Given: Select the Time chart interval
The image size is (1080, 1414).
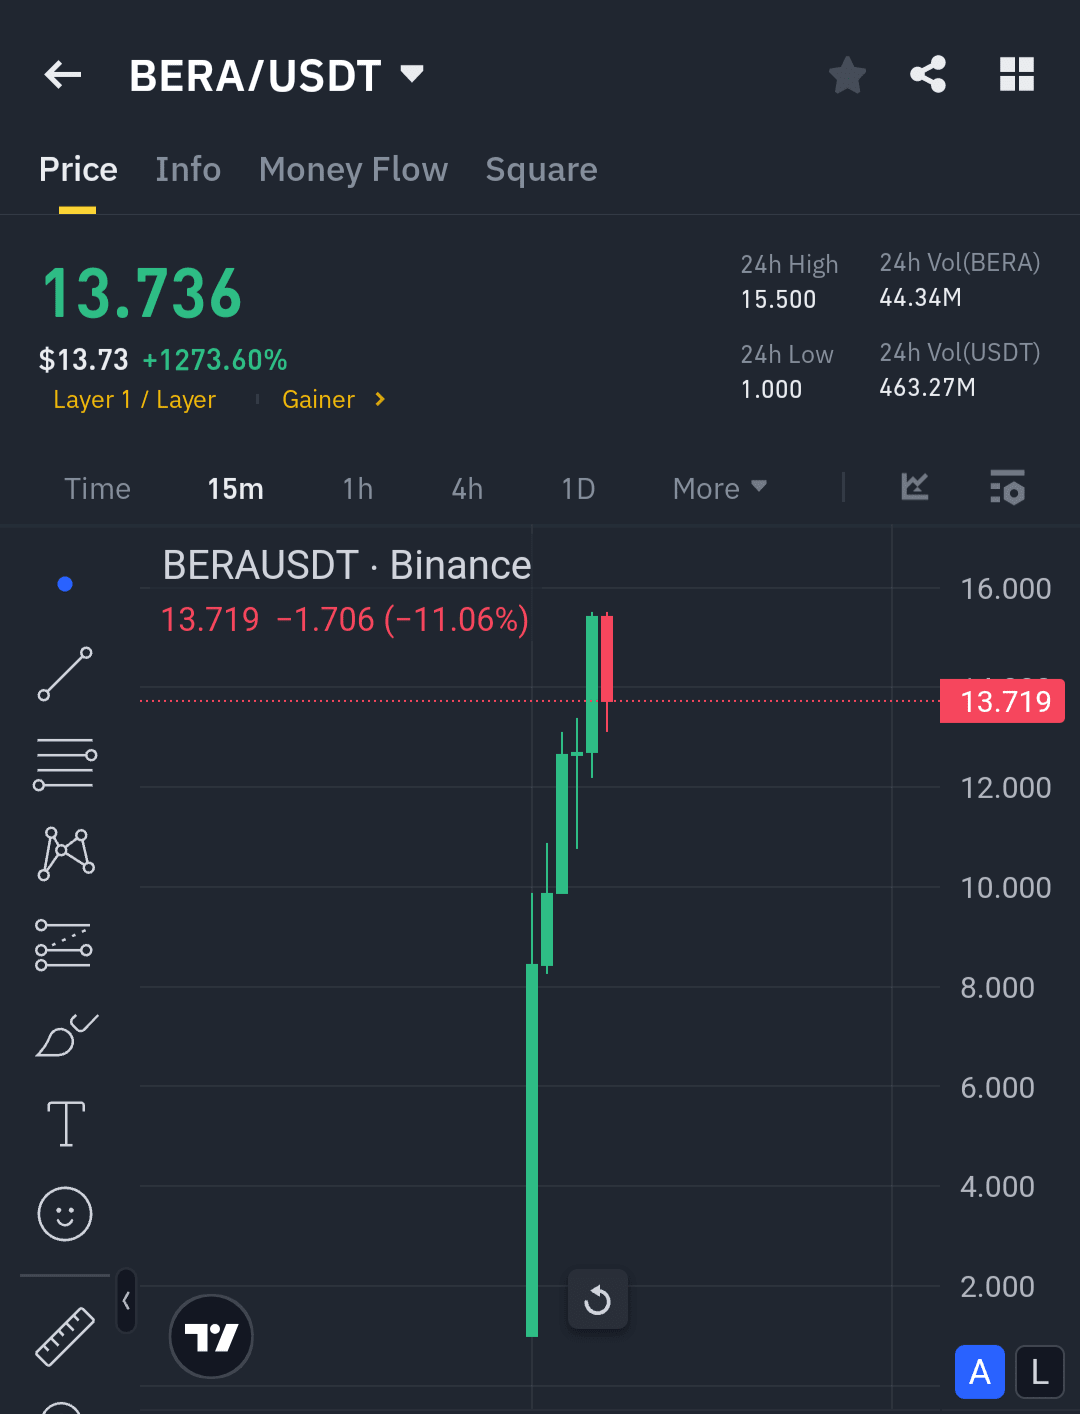Looking at the screenshot, I should pos(98,489).
